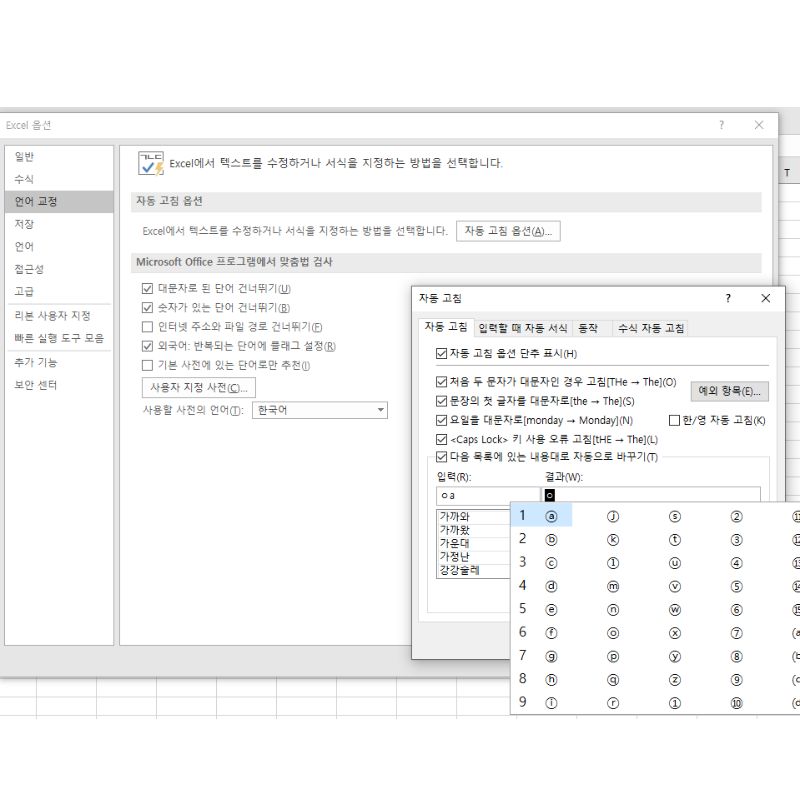Open the 사용할 사전 언어 dropdown
This screenshot has height=800, width=800.
point(380,410)
